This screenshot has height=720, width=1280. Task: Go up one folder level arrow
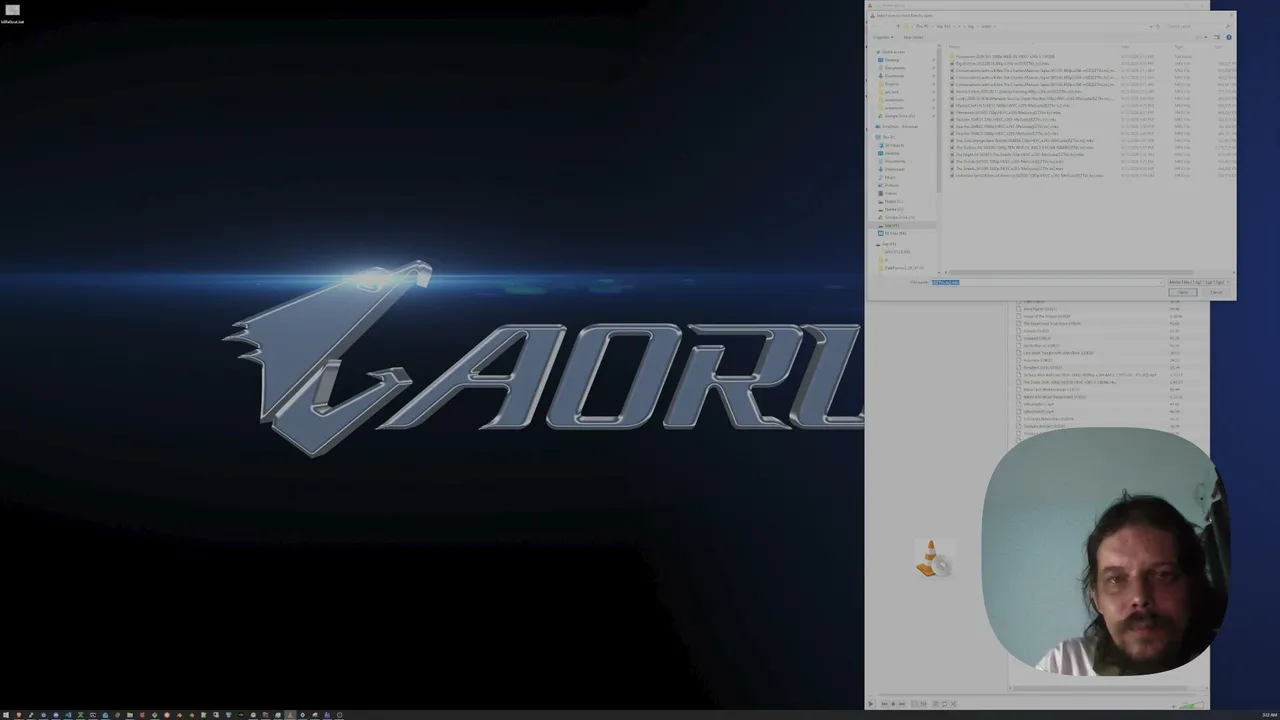[897, 26]
